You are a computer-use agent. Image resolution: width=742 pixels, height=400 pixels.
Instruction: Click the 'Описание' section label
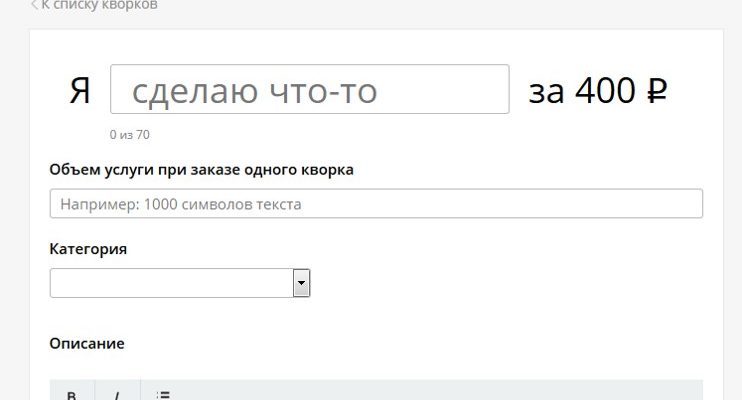[x=87, y=343]
